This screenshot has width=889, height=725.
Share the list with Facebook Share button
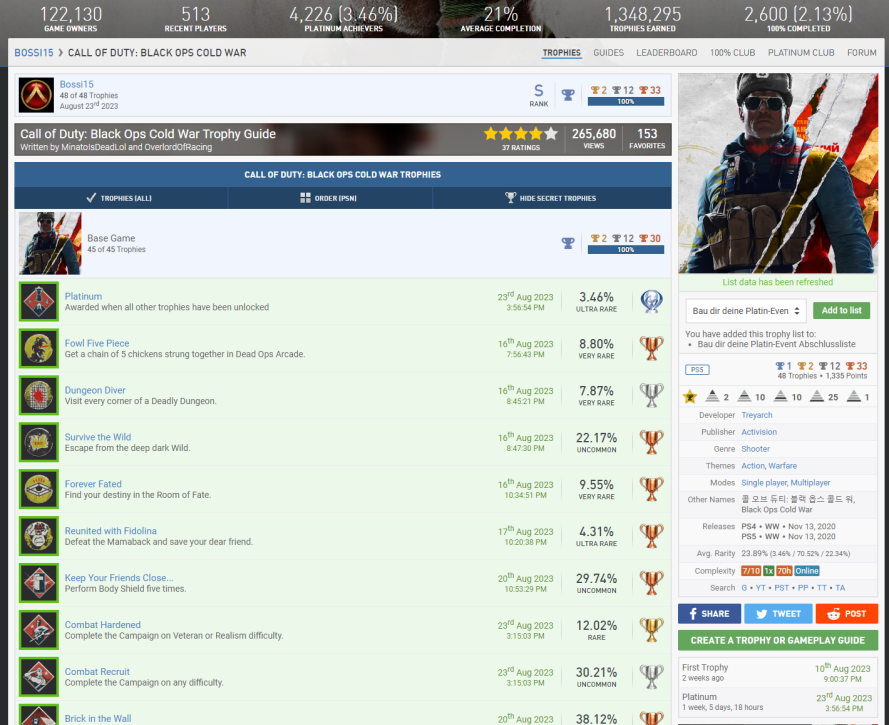pos(709,614)
